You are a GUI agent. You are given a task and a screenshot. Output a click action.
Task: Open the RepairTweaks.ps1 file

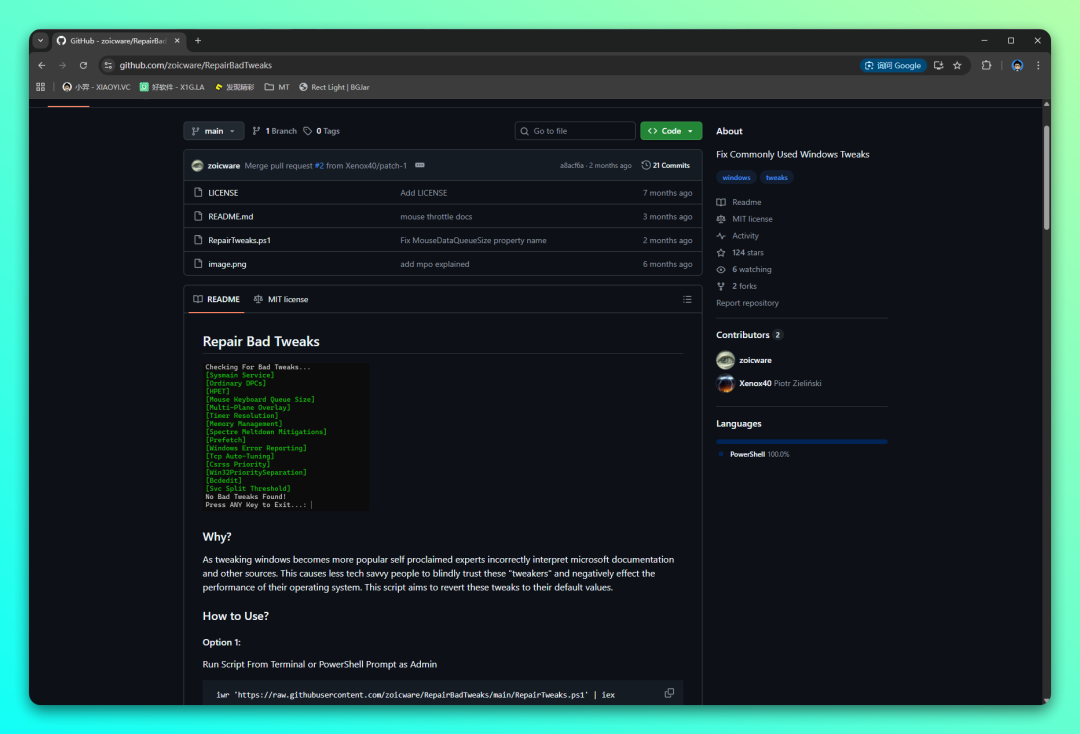[239, 240]
